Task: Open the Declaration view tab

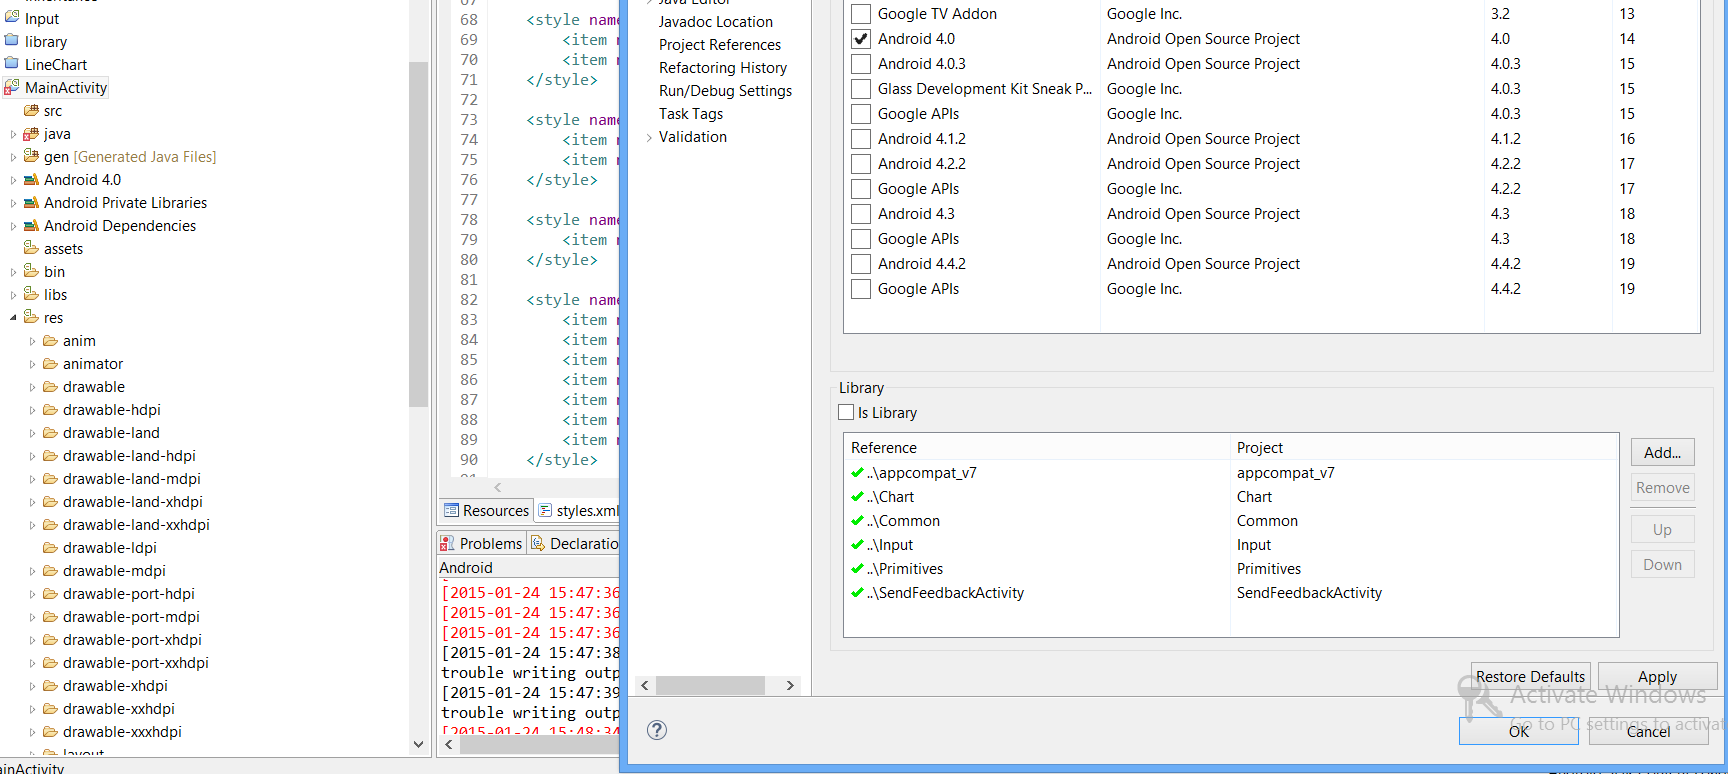Action: (574, 543)
